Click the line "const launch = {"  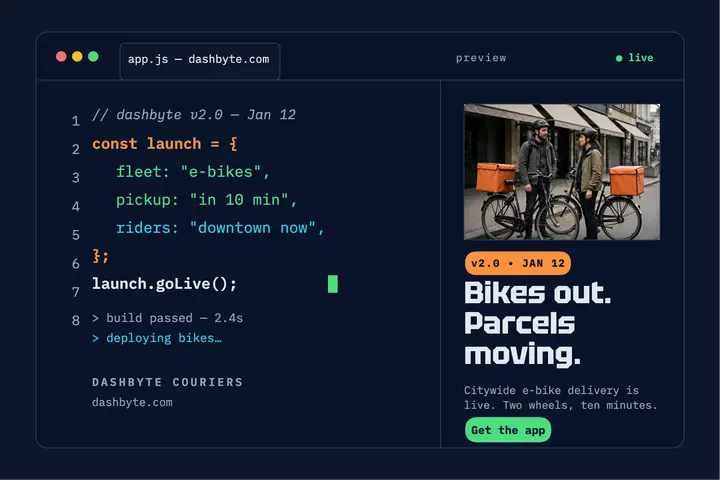point(165,144)
